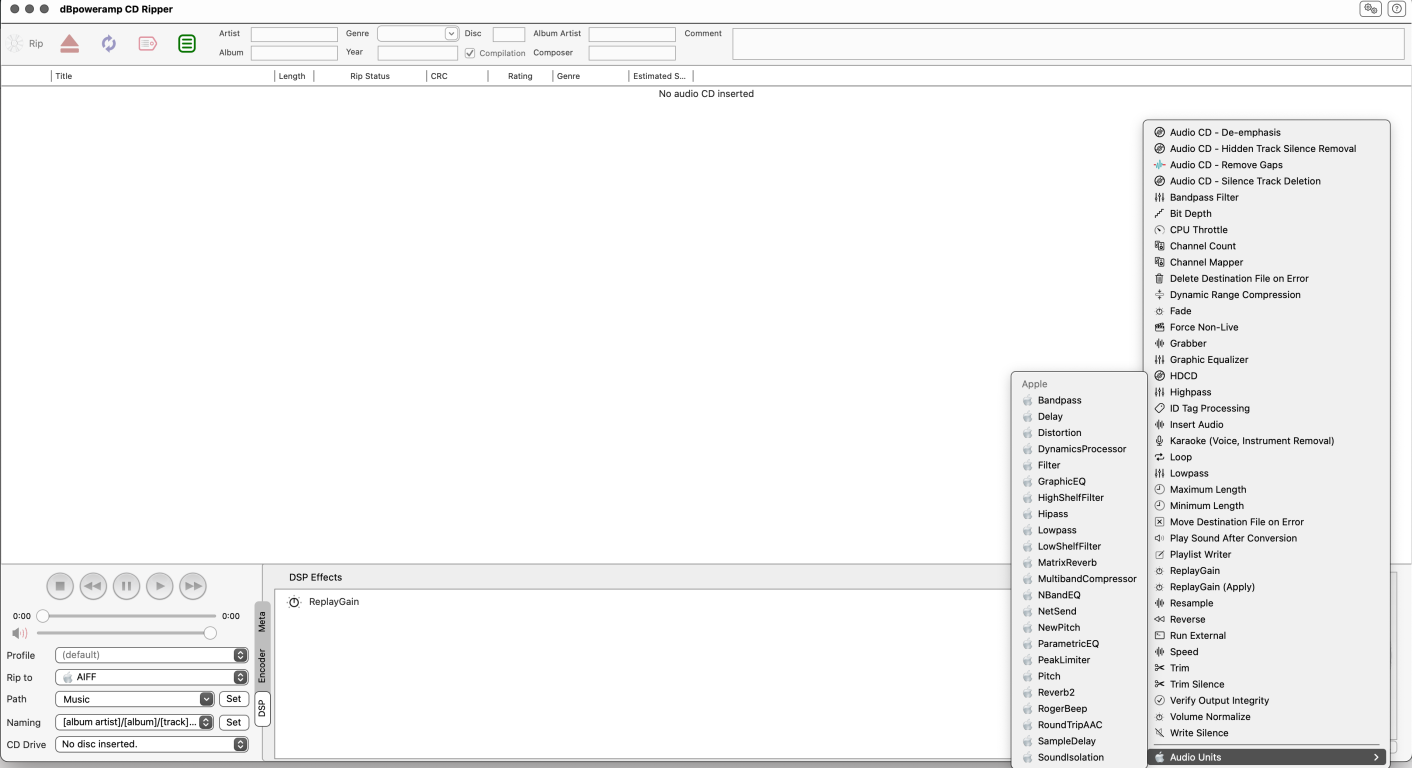Click the Karaoke microphone icon
Image resolution: width=1412 pixels, height=768 pixels.
click(x=1160, y=441)
